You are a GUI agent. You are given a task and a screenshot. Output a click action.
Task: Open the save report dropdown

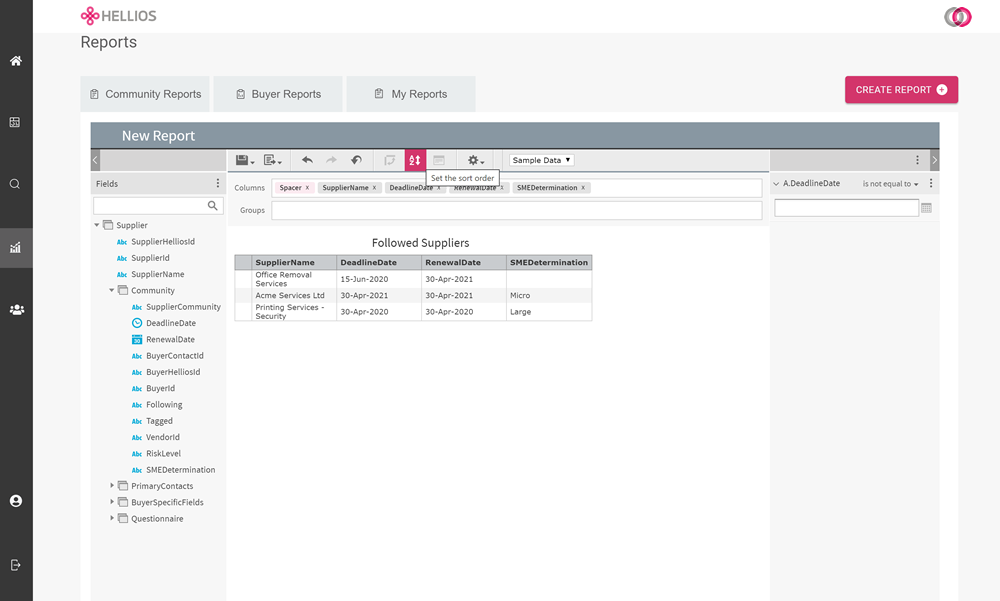tap(245, 160)
